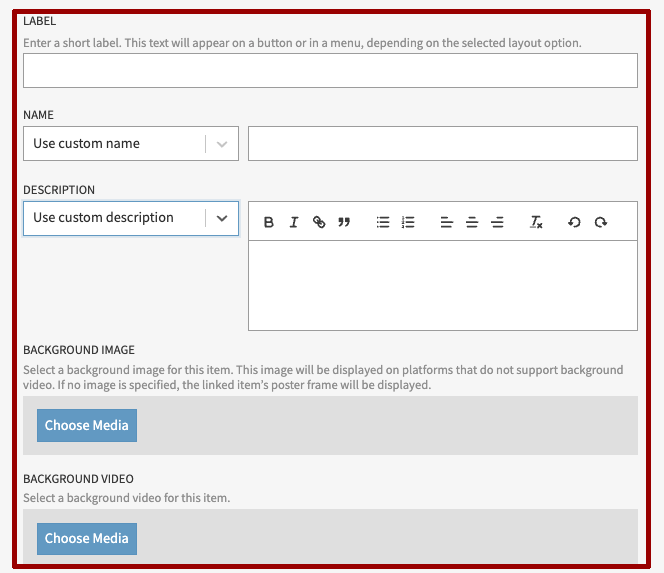
Task: Click the chevron arrow of the Name selector
Action: [x=222, y=143]
